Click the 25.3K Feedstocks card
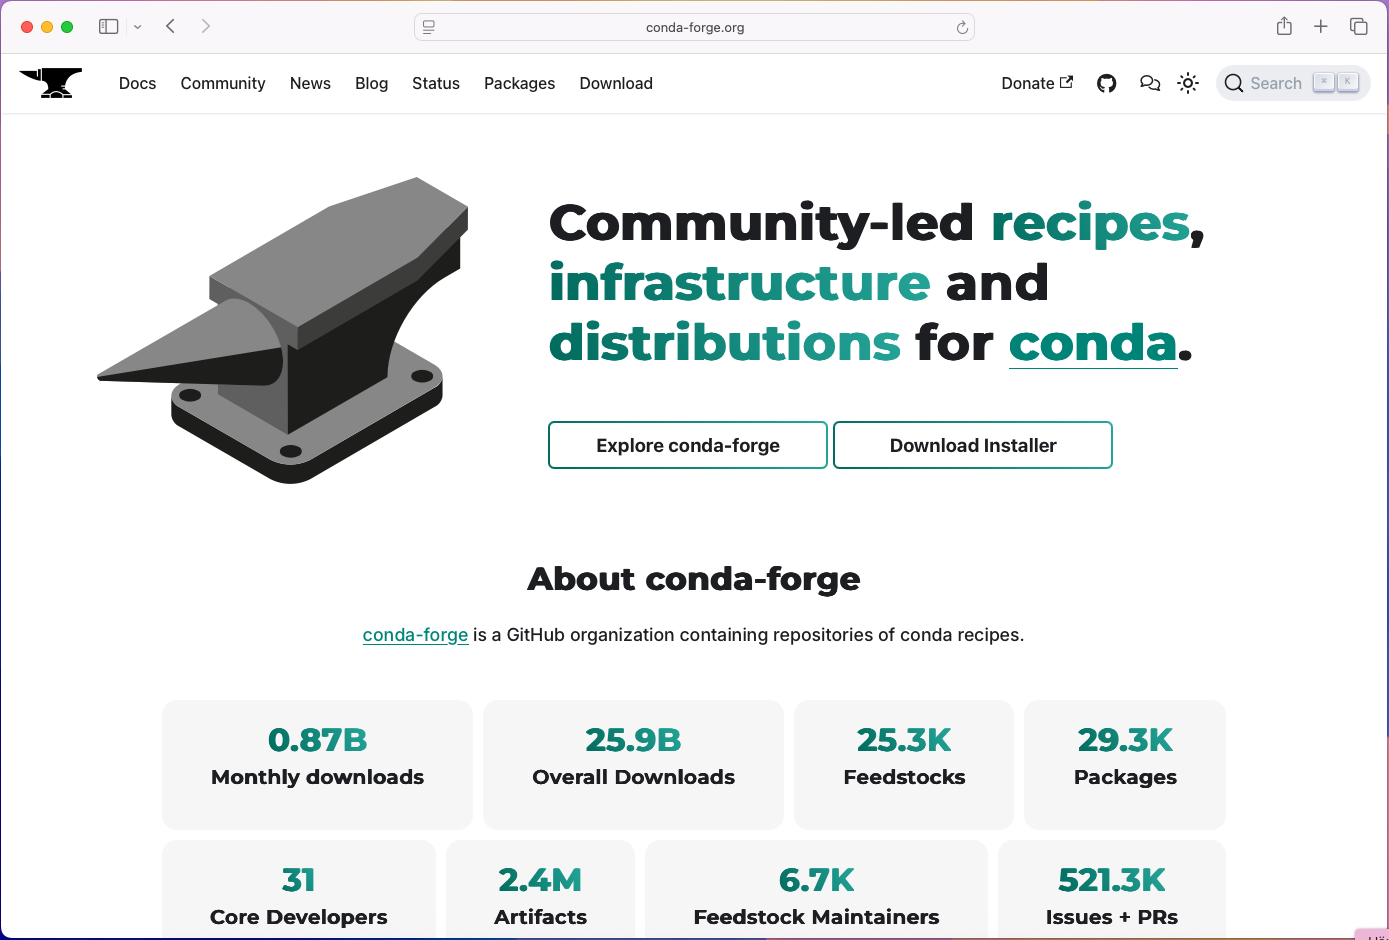1389x940 pixels. tap(904, 765)
